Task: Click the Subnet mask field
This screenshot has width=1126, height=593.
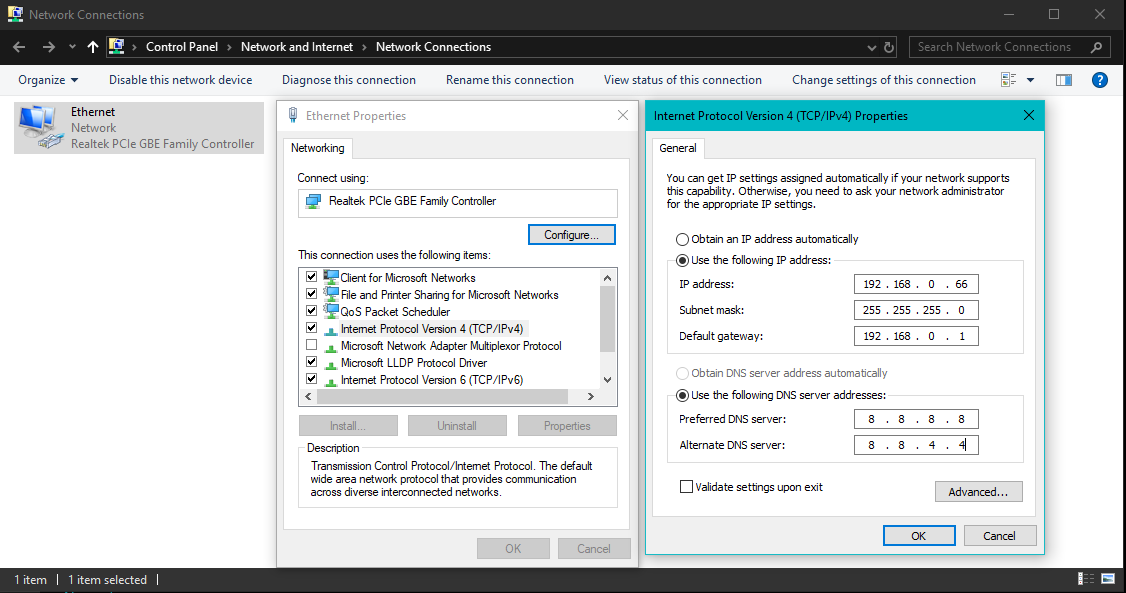Action: [x=916, y=310]
